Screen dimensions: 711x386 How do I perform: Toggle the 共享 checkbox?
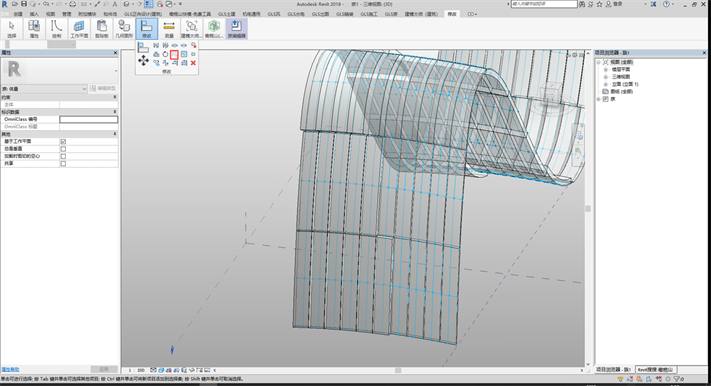point(63,163)
